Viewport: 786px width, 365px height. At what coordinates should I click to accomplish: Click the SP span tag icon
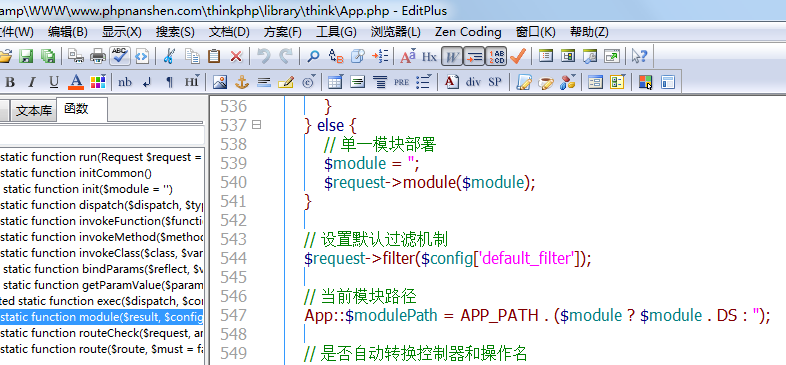495,82
